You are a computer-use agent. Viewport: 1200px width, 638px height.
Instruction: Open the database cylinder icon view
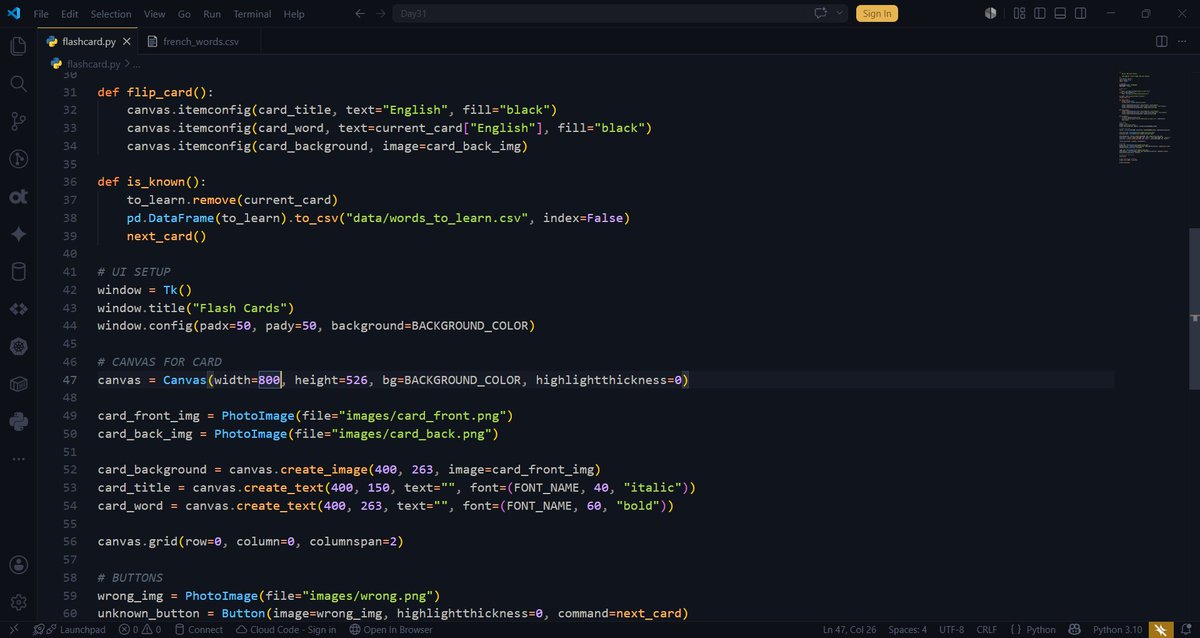[x=18, y=272]
